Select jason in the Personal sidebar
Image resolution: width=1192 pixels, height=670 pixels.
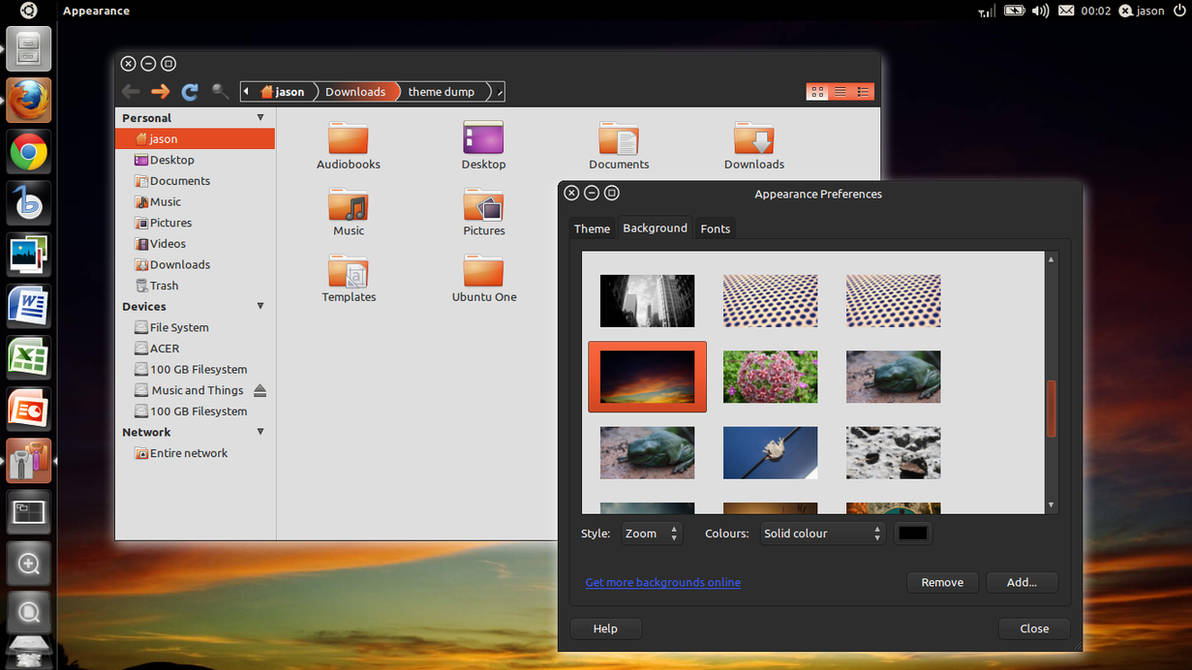(195, 139)
